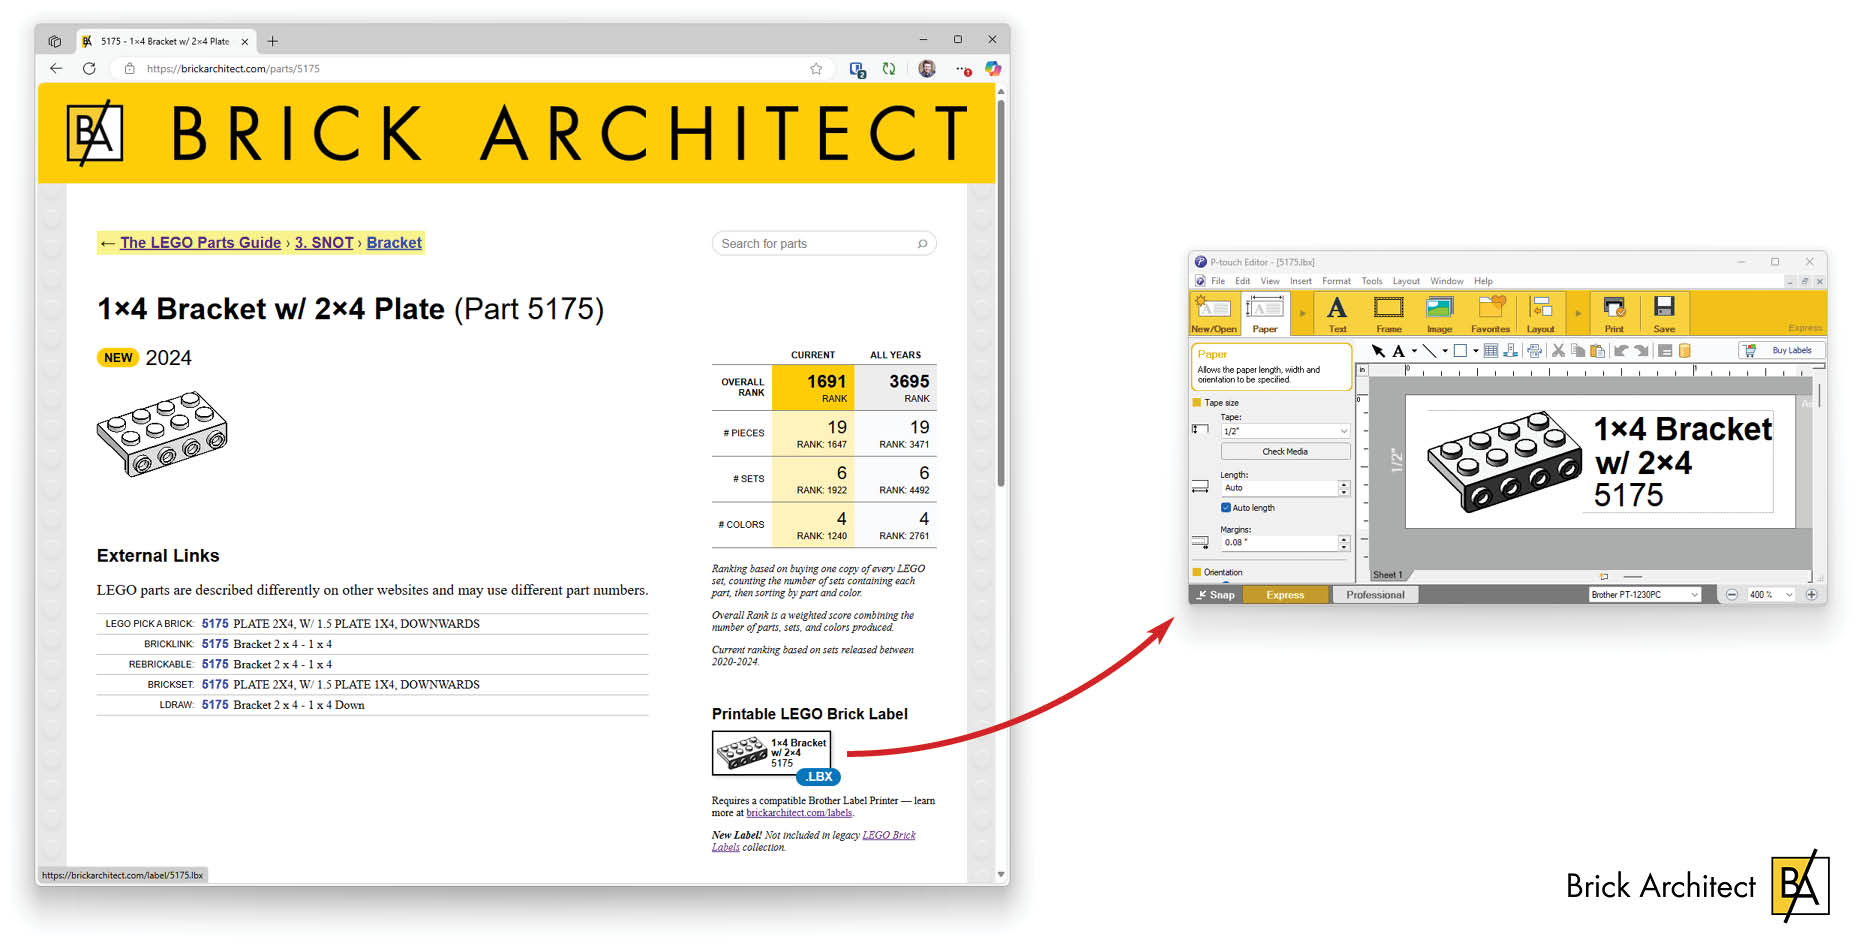The width and height of the screenshot is (1860, 946).
Task: Click the Check Media button
Action: [x=1285, y=451]
